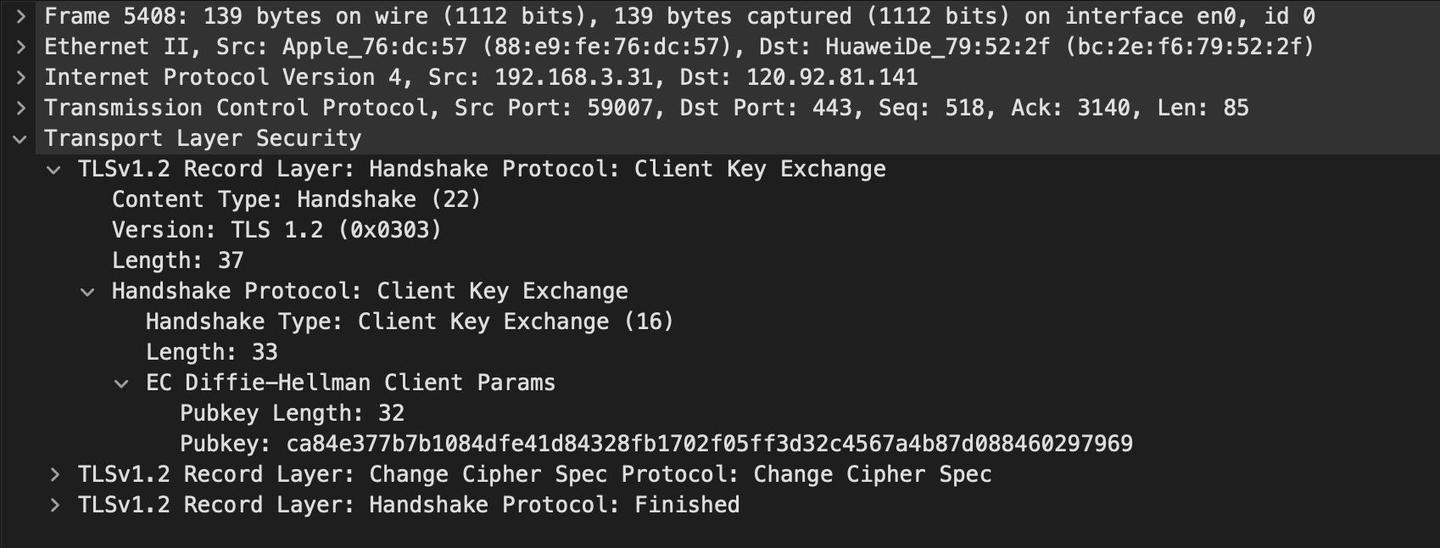Expand Transmission Control Protocol section
Viewport: 1440px width, 548px height.
point(20,108)
